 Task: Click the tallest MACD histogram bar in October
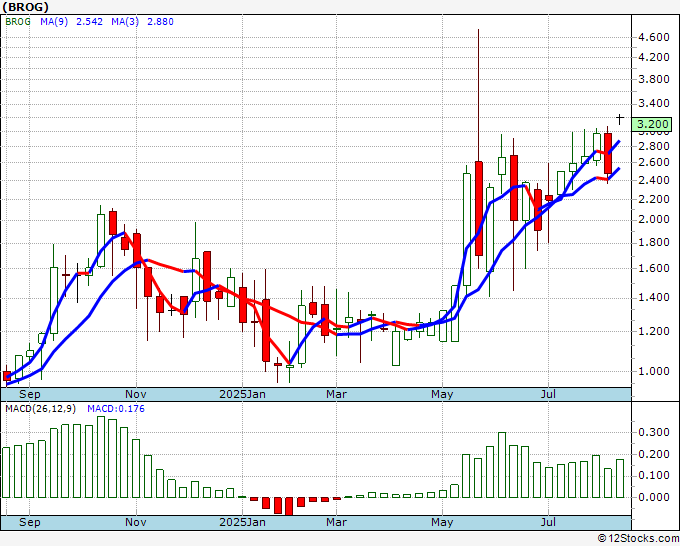click(101, 457)
